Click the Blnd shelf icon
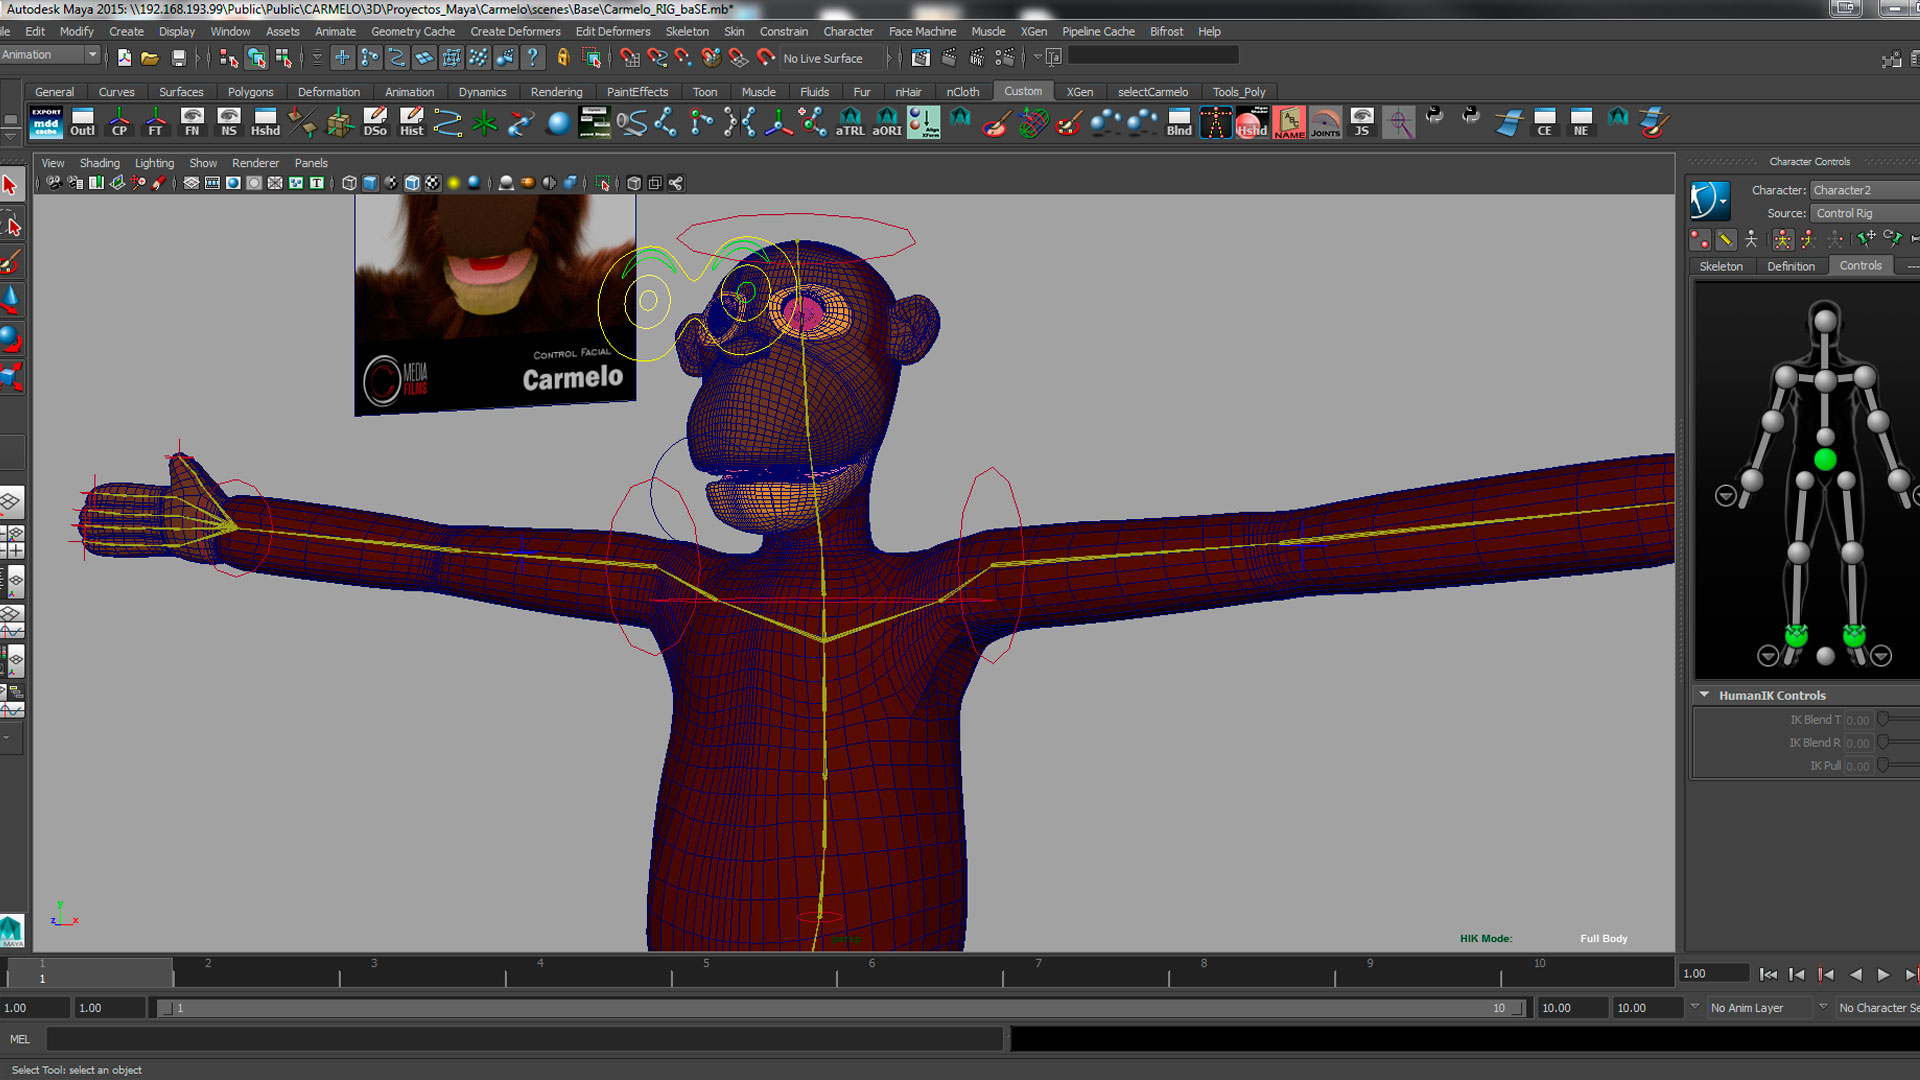1920x1080 pixels. tap(1179, 122)
